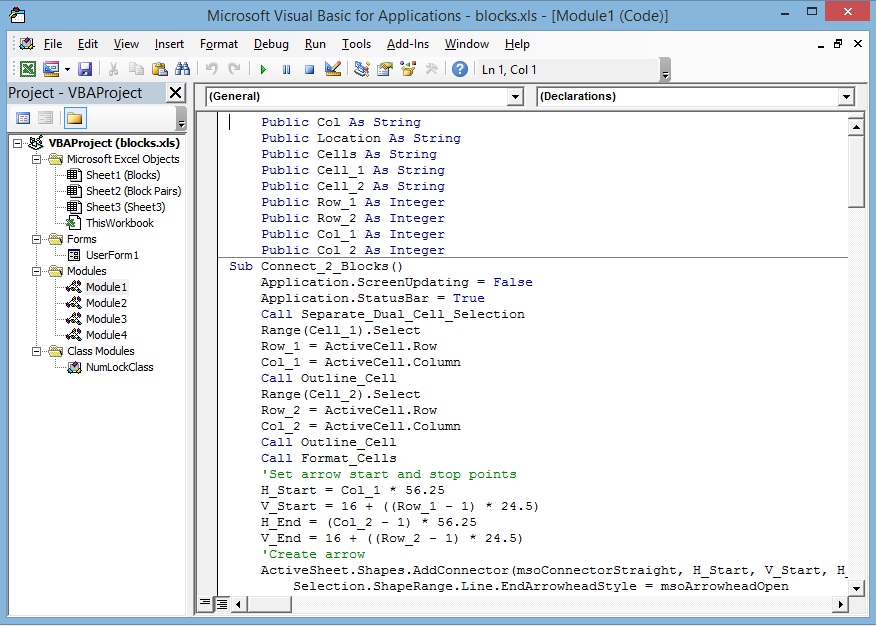The image size is (876, 626).
Task: Click the Undo arrow icon
Action: pyautogui.click(x=212, y=69)
